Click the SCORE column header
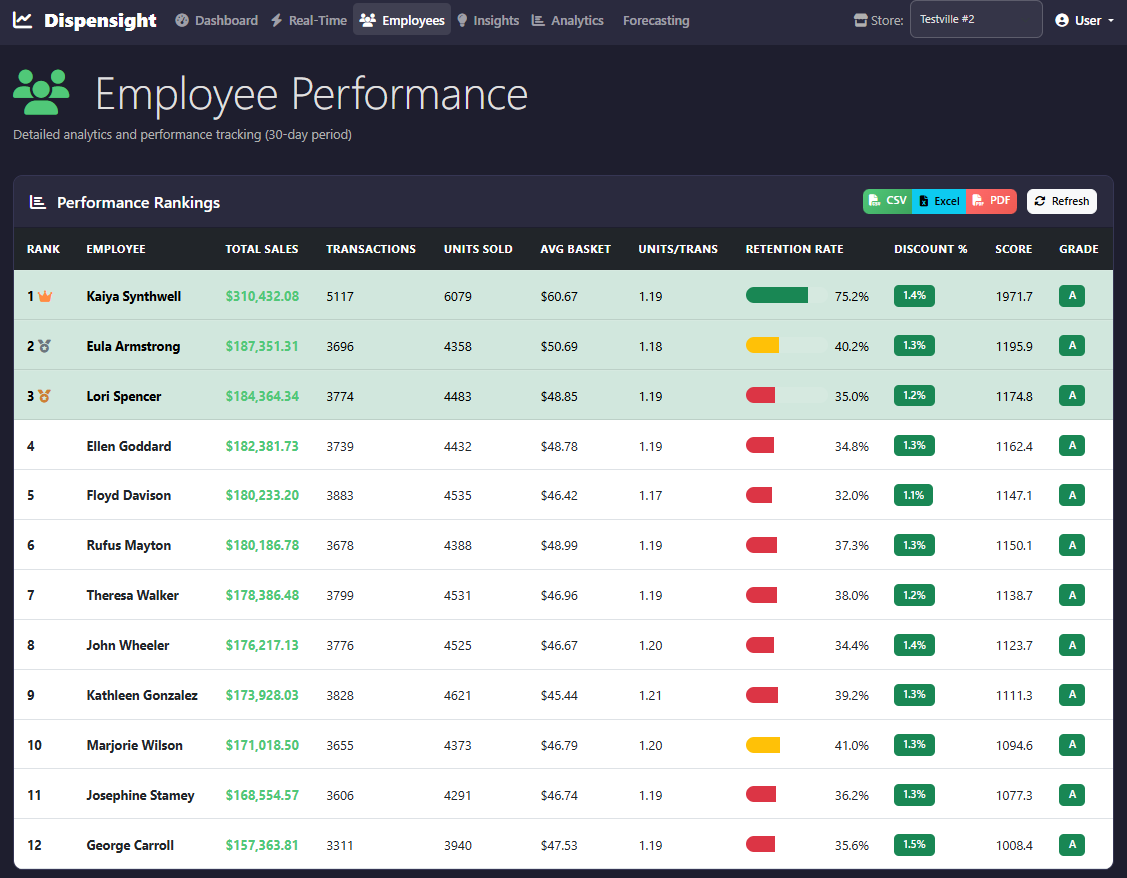This screenshot has height=878, width=1127. pos(1013,249)
